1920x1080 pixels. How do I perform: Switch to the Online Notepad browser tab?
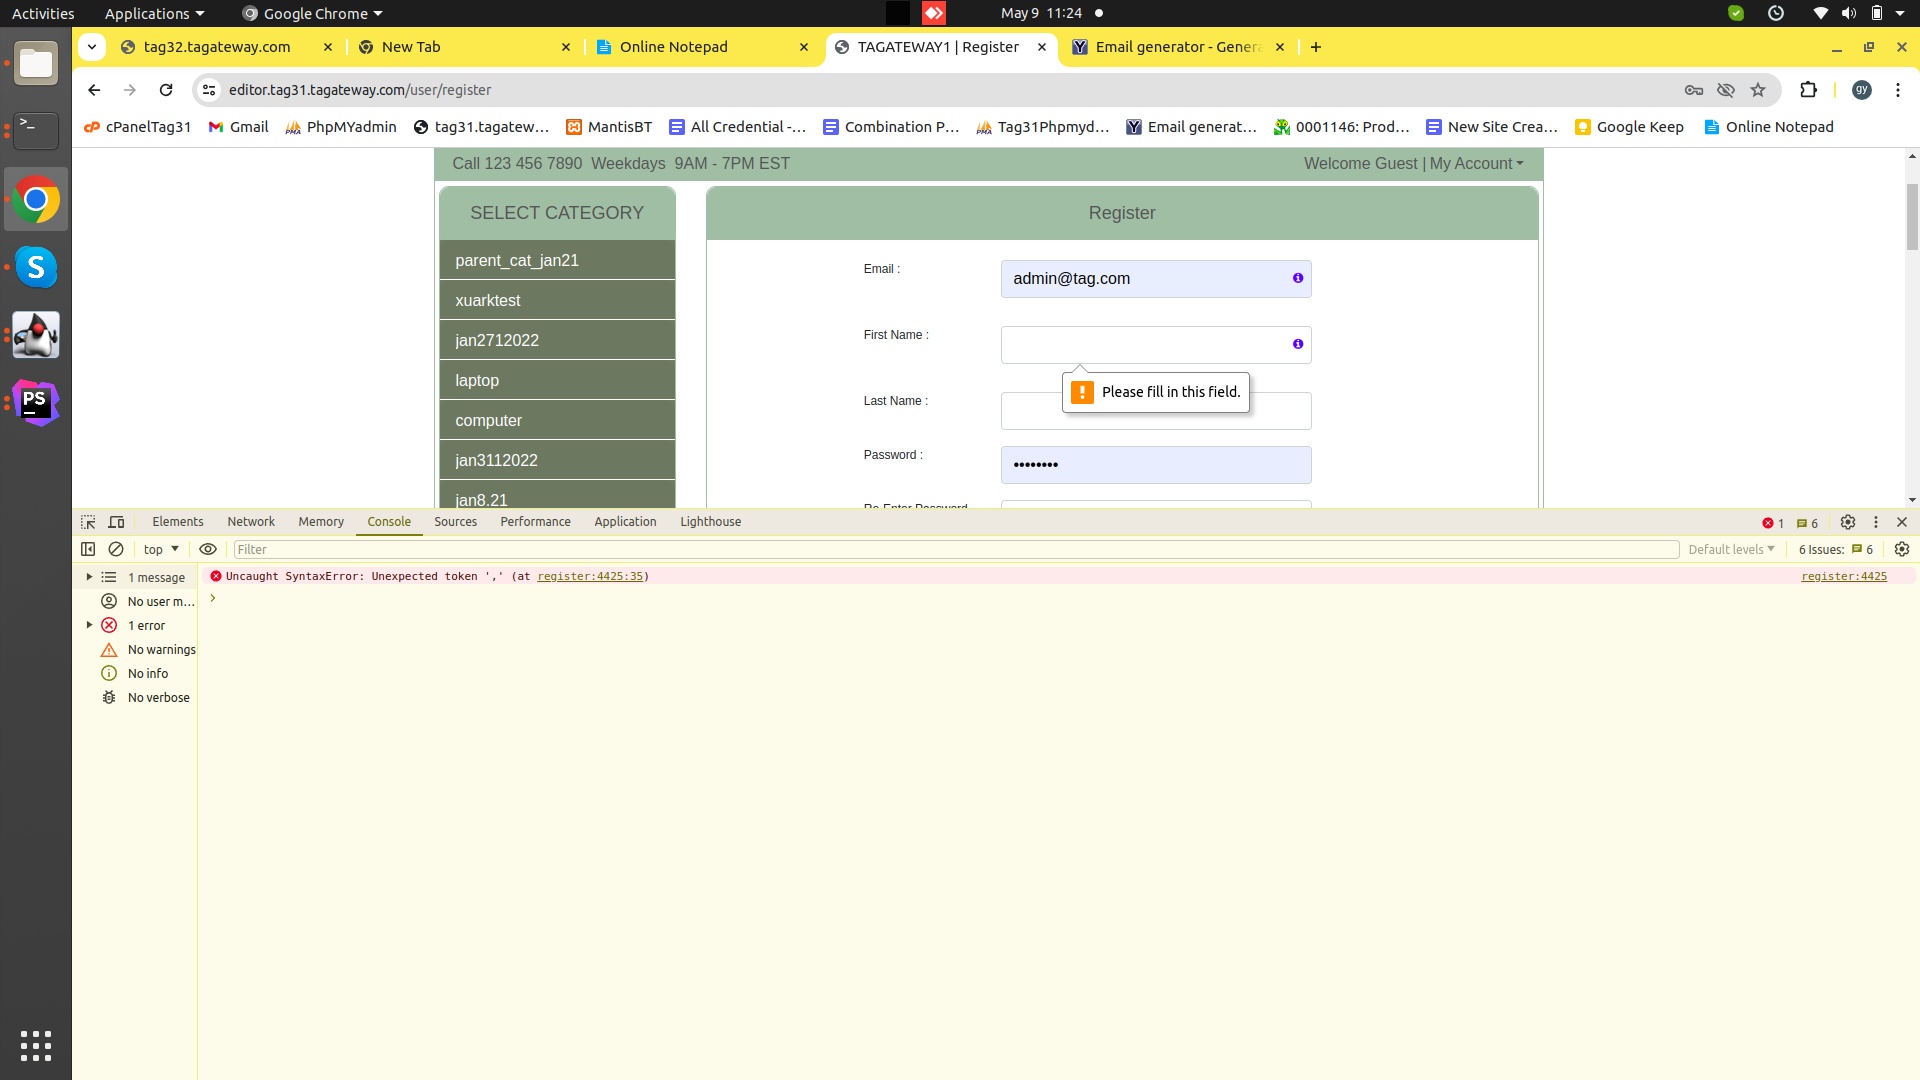pos(674,46)
